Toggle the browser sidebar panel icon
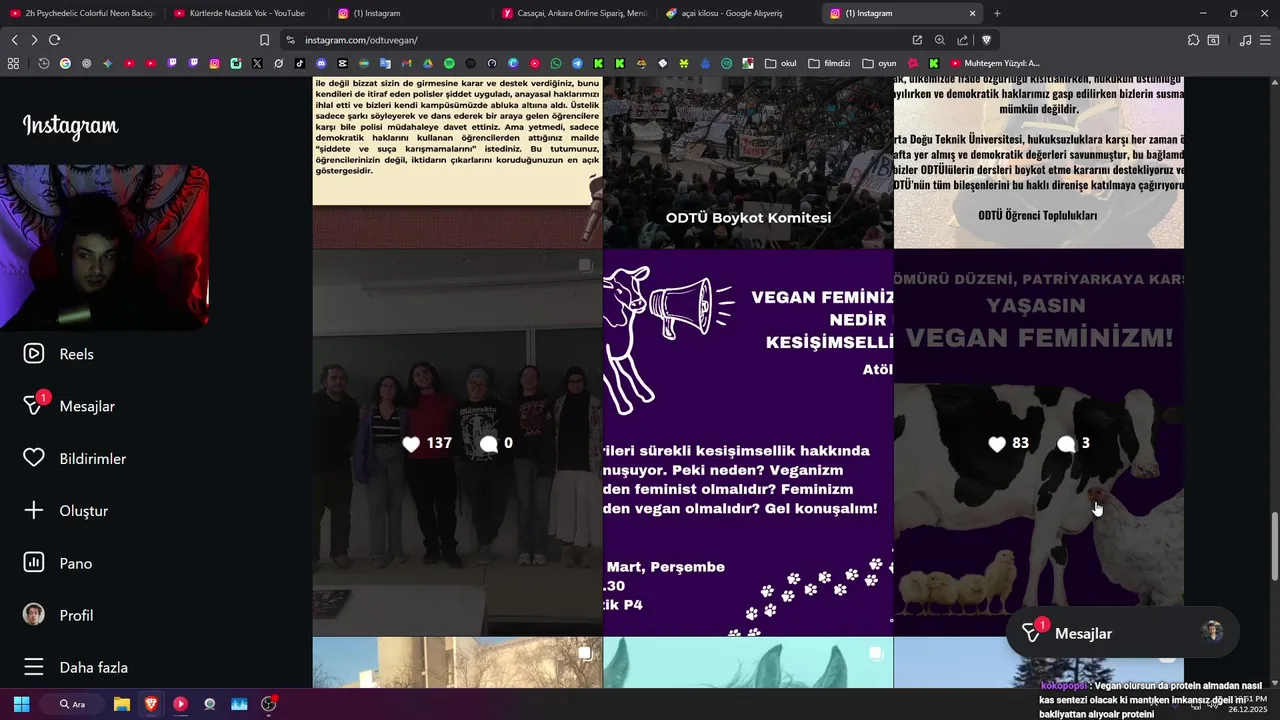This screenshot has width=1280, height=720. [1213, 40]
